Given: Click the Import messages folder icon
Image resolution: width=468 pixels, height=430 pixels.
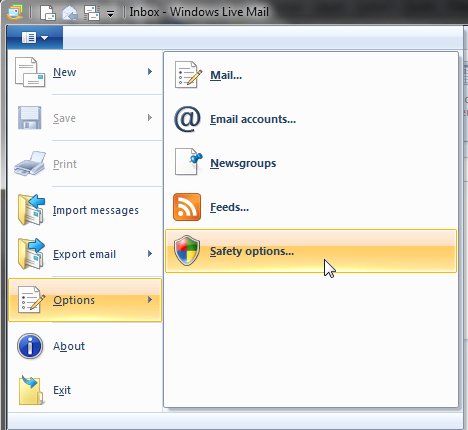Looking at the screenshot, I should point(31,210).
